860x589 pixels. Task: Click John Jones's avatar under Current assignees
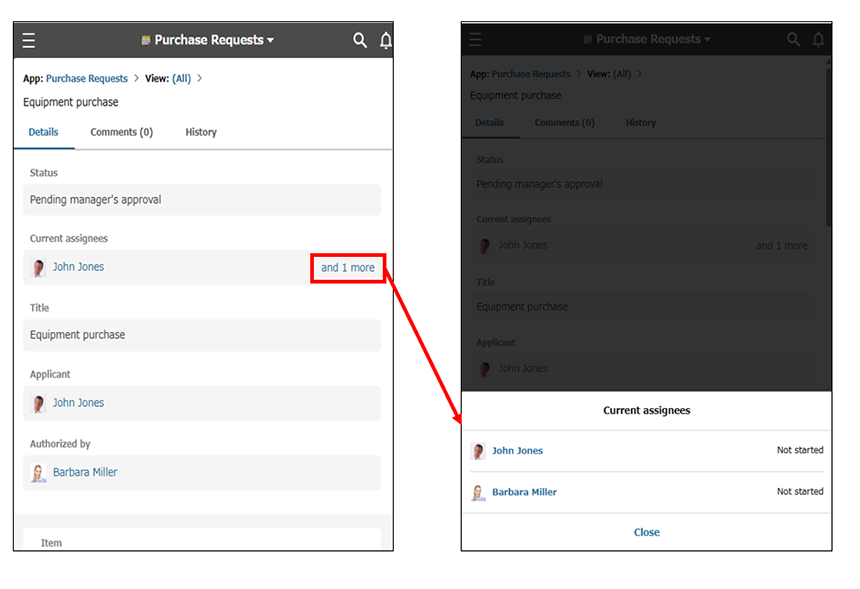point(38,267)
